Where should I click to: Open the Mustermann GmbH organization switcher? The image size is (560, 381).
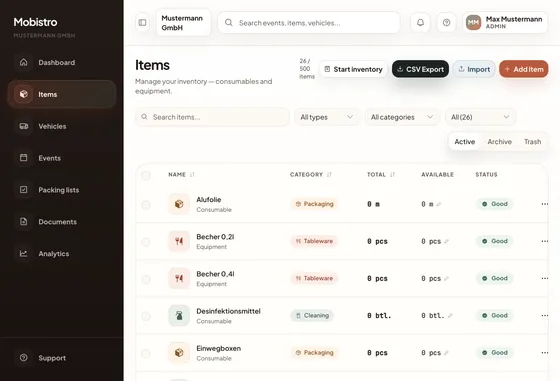[183, 23]
